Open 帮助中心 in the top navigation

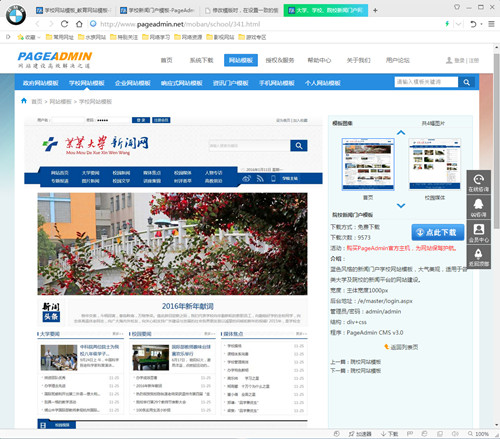click(319, 60)
